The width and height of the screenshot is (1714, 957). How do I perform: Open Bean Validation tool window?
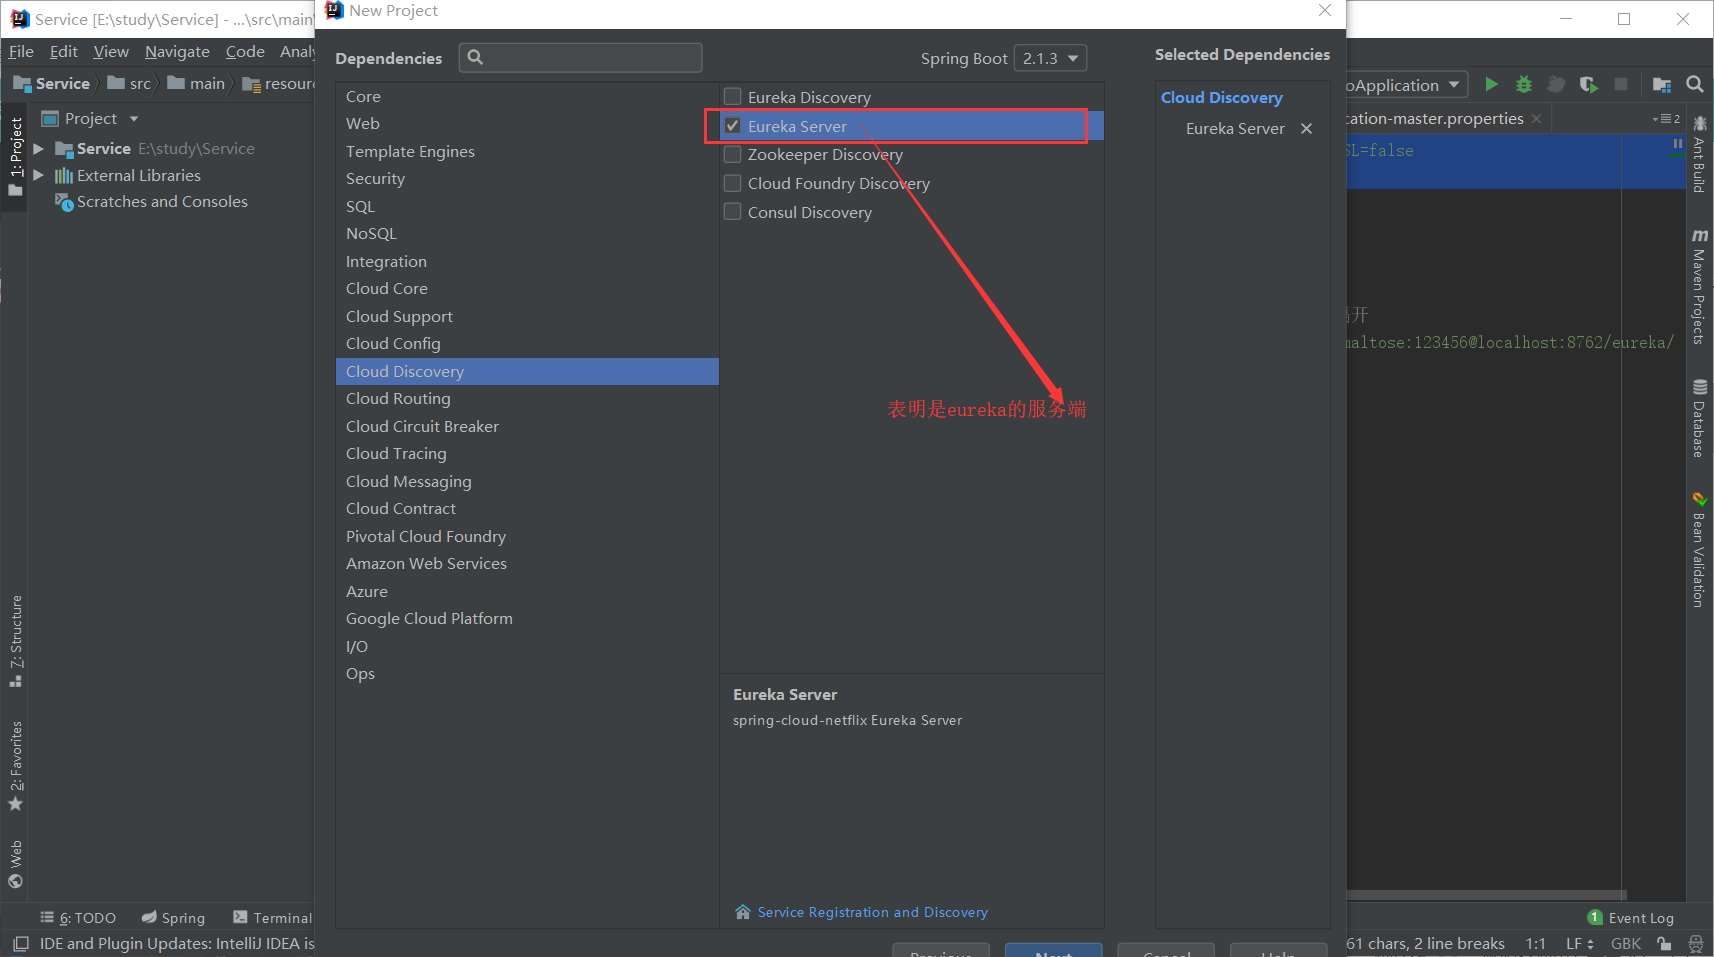tap(1699, 549)
